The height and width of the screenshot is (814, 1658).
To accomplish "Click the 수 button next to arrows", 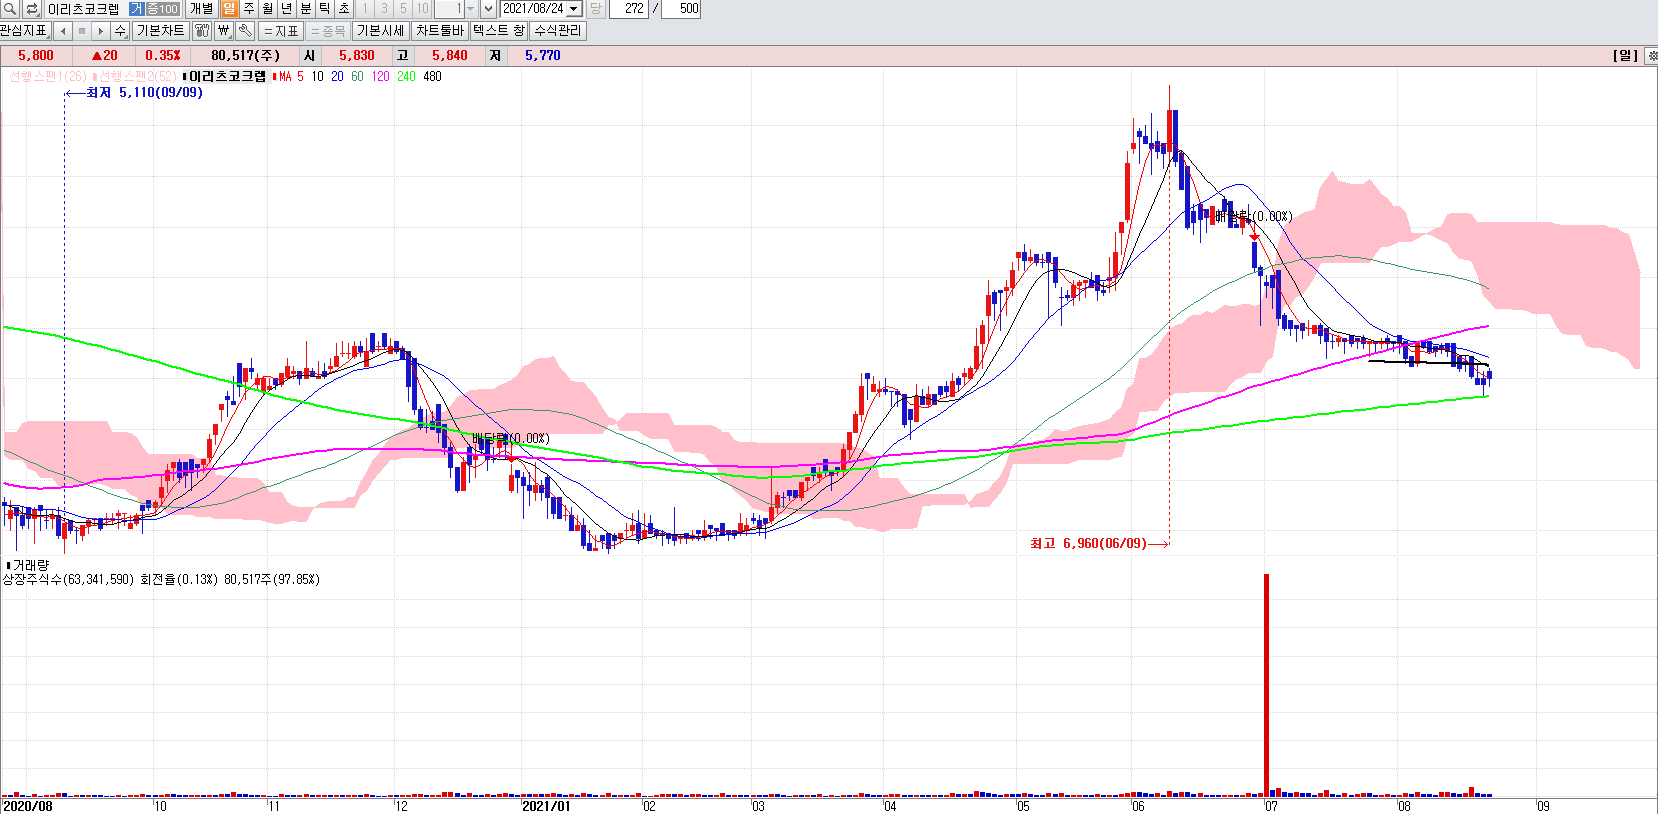I will pyautogui.click(x=120, y=31).
